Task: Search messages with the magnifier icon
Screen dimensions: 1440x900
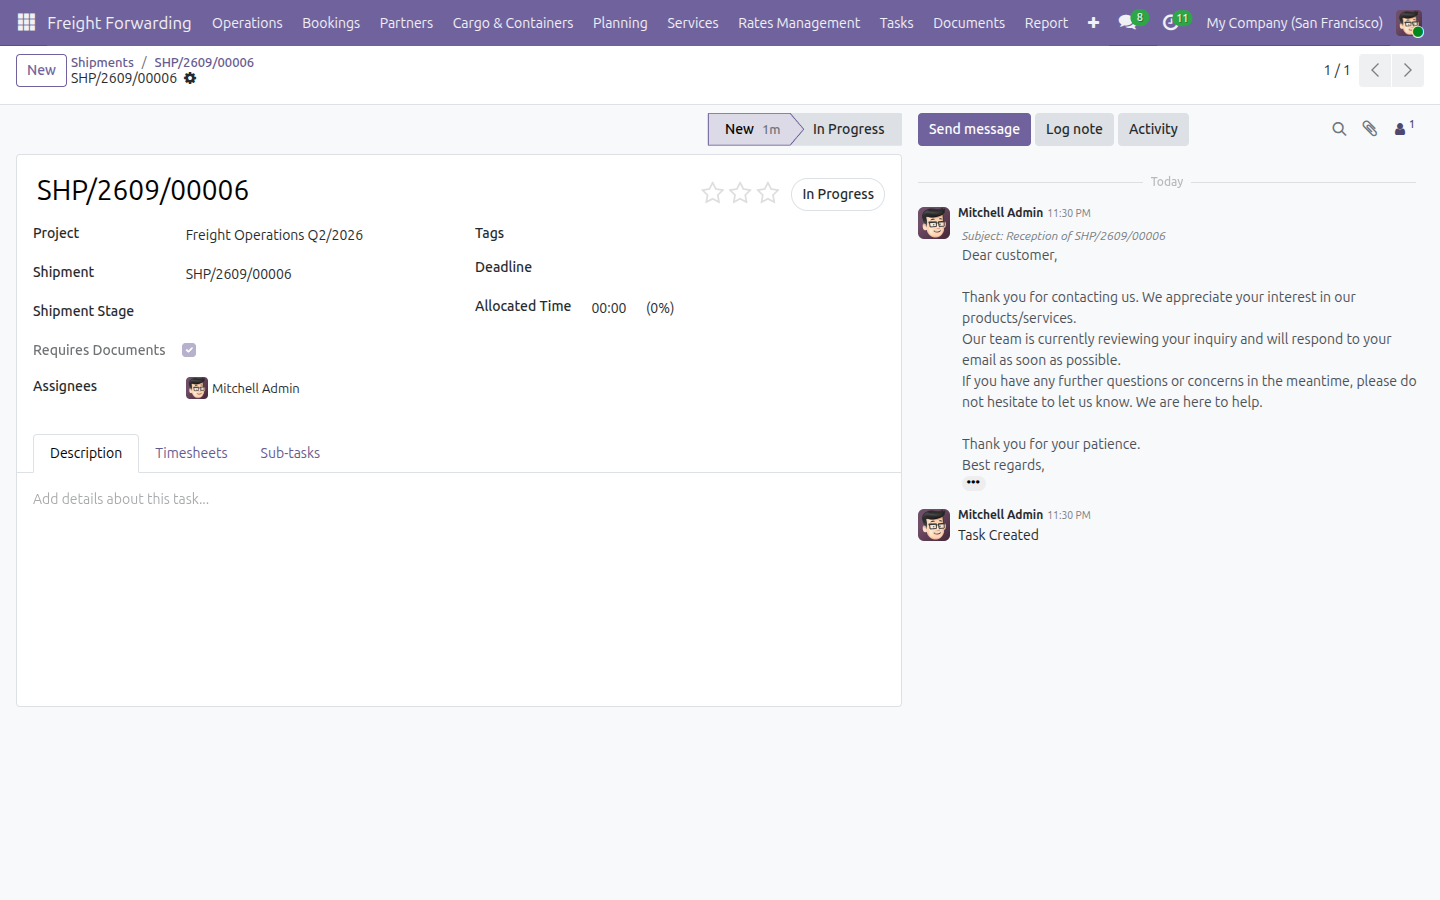Action: 1339,129
